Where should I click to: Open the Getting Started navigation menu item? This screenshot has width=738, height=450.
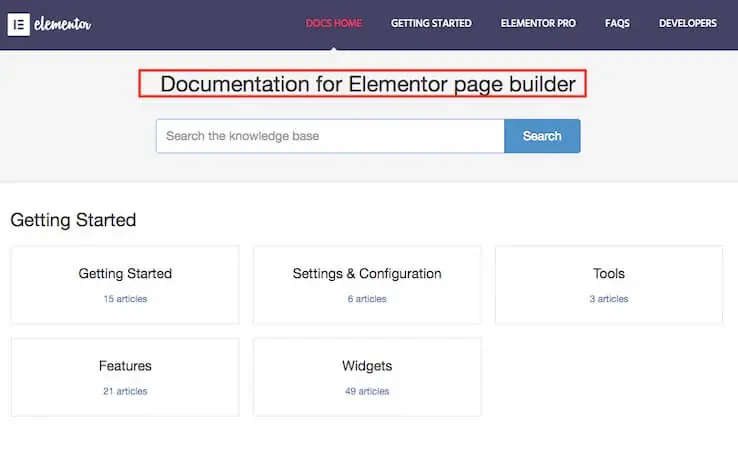pyautogui.click(x=431, y=23)
